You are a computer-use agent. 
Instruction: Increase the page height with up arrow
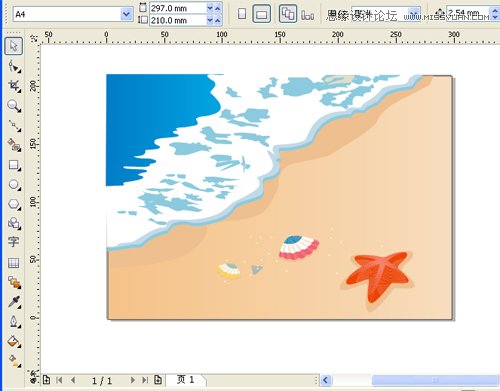(218, 20)
